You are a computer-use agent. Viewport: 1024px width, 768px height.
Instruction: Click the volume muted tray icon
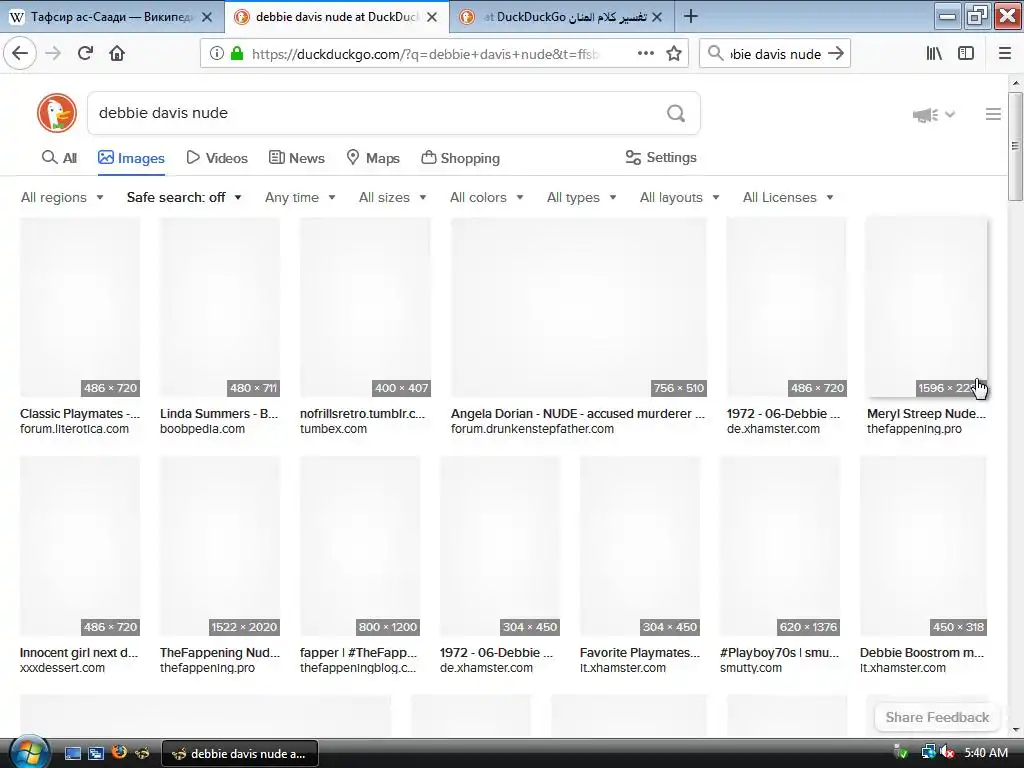coord(947,753)
